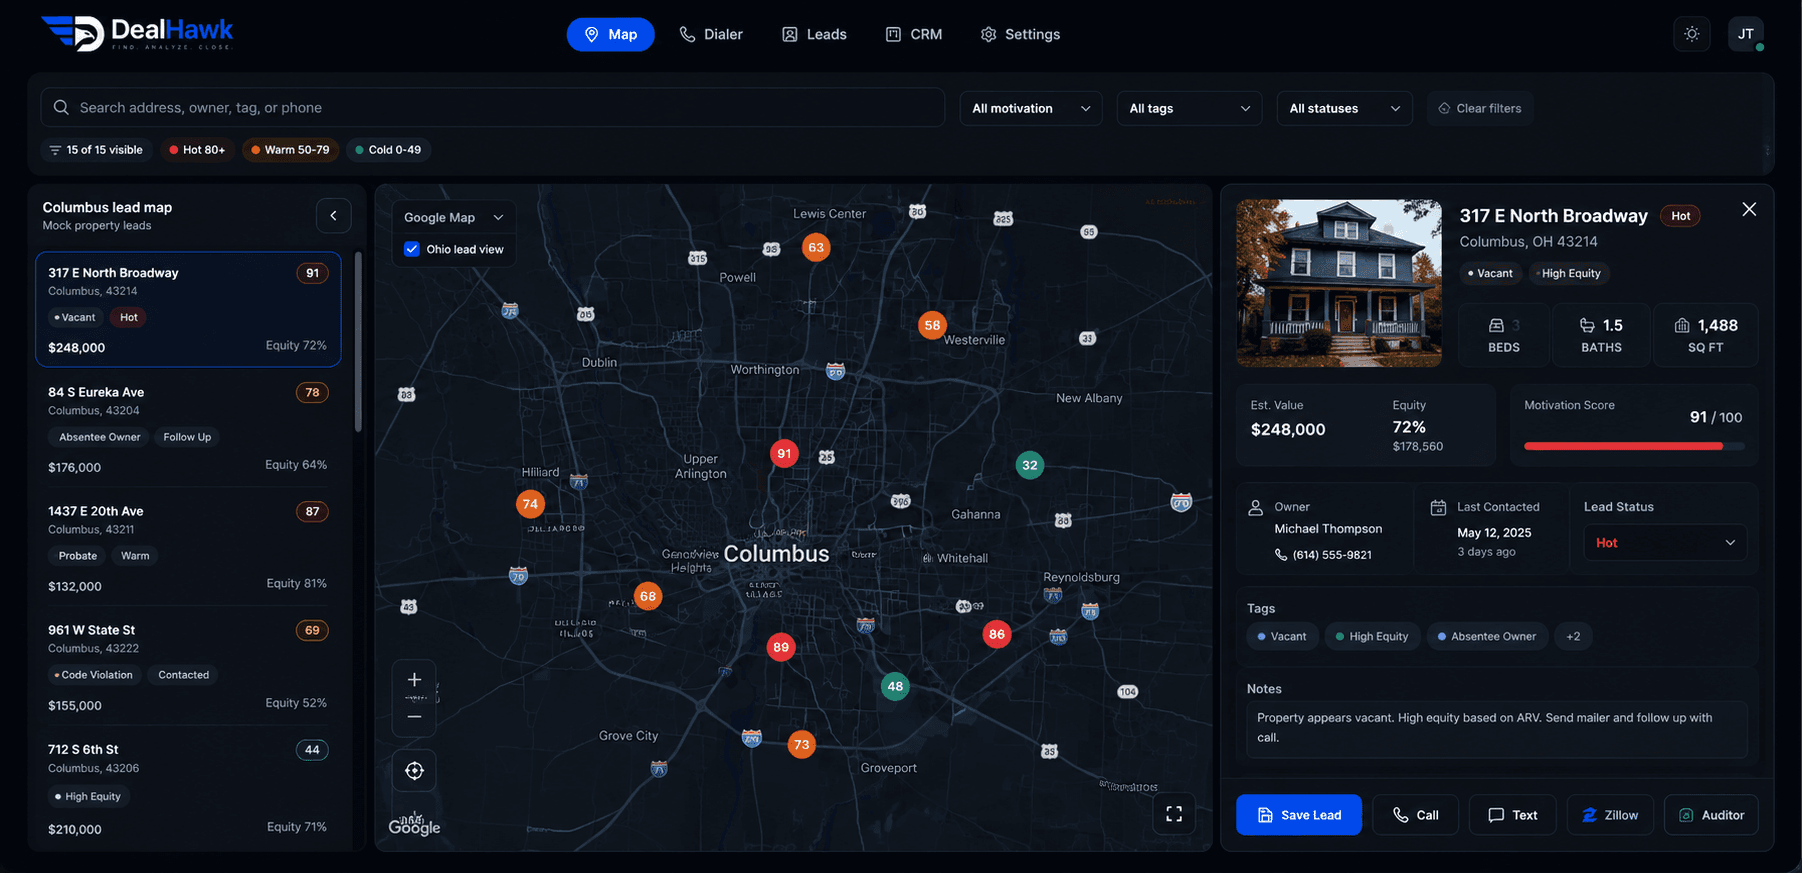Click Clear filters button
This screenshot has width=1802, height=873.
(x=1480, y=108)
